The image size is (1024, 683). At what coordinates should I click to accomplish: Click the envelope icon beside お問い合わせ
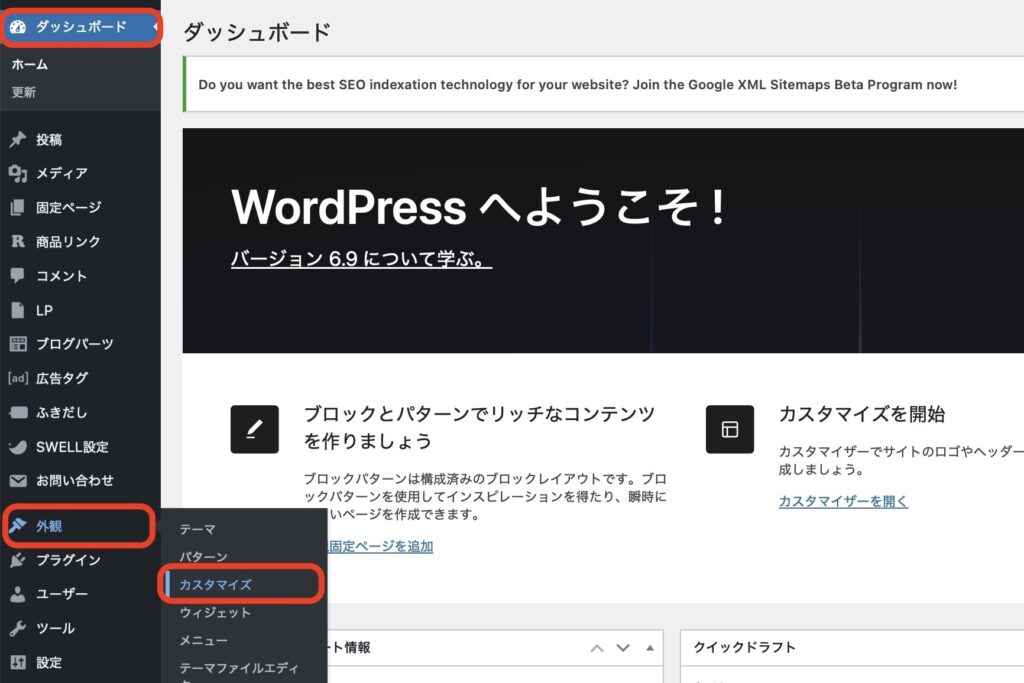(17, 481)
